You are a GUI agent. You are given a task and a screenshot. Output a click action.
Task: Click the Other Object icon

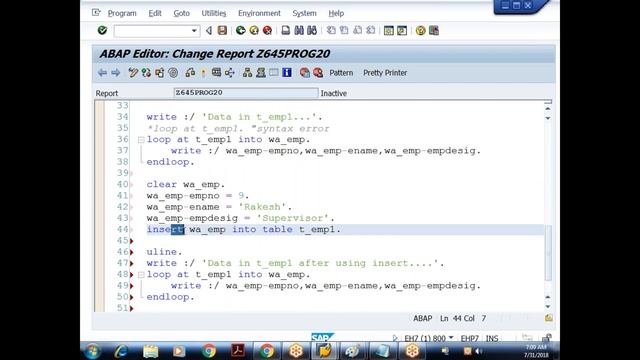point(159,73)
